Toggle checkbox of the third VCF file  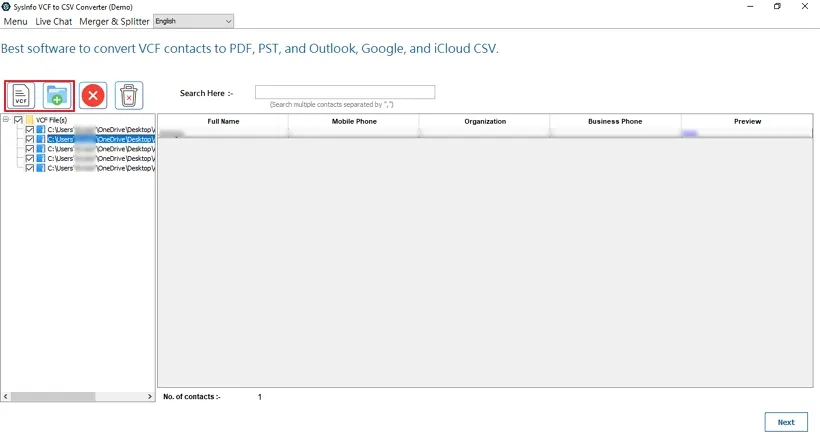pos(30,149)
